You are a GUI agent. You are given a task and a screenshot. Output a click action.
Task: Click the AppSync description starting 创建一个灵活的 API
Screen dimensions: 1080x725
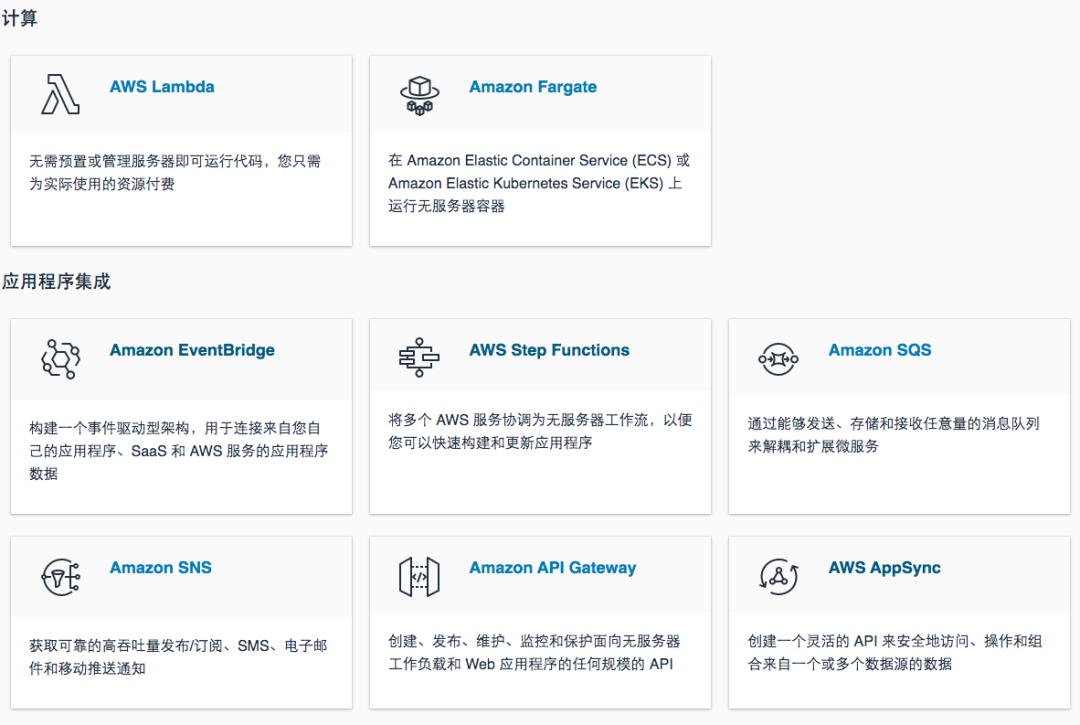[x=895, y=652]
